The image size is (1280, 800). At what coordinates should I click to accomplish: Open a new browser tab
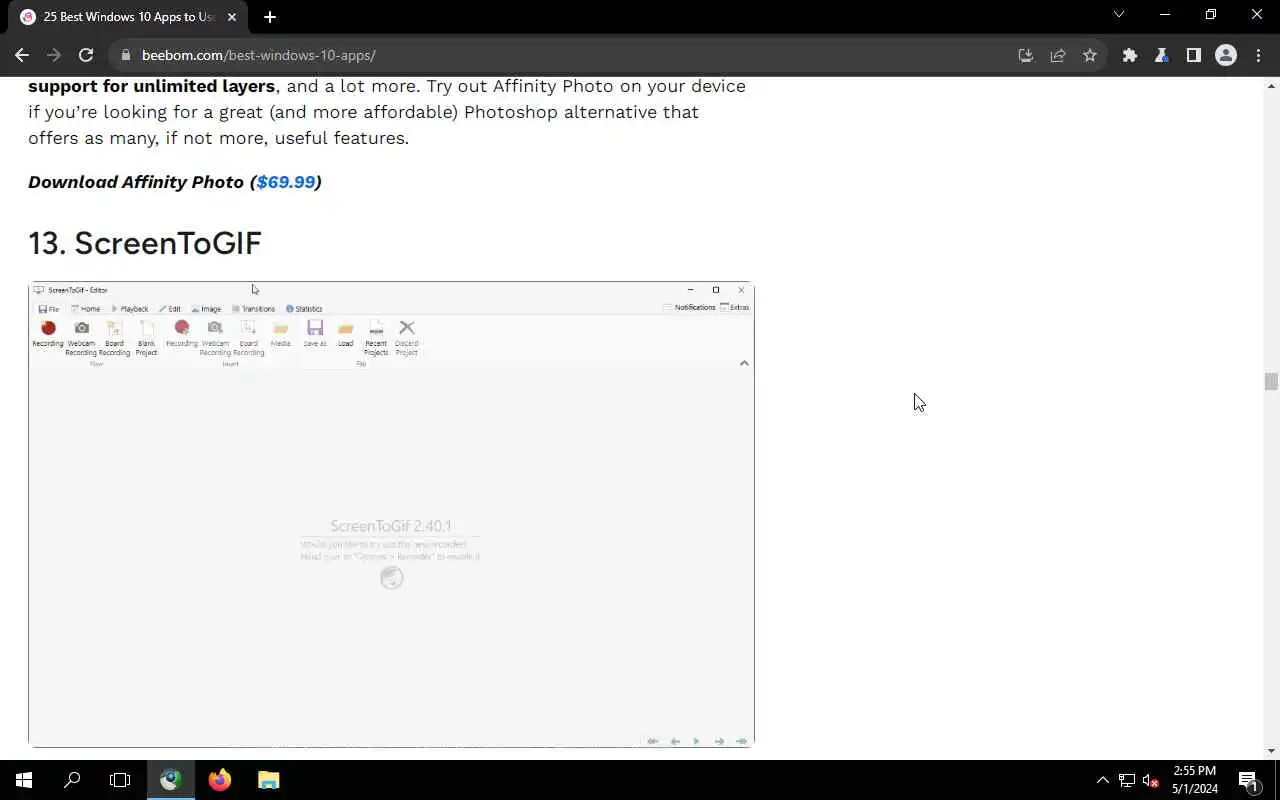(269, 17)
